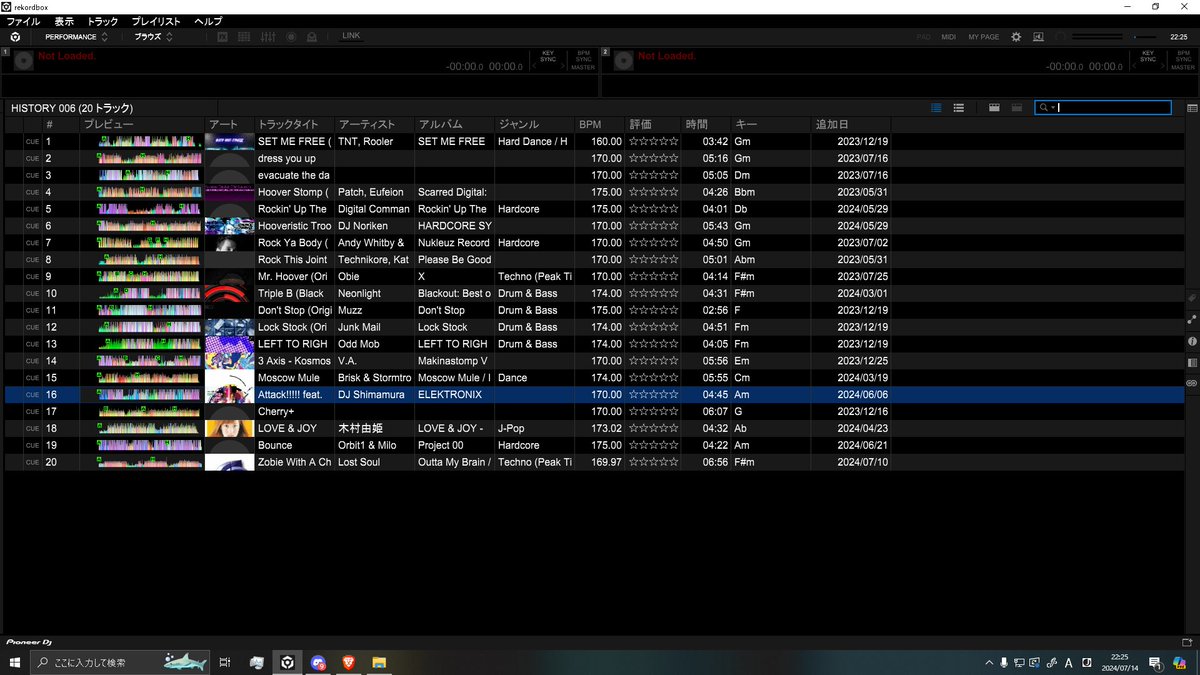Click the rekordbox logo icon in toolbar

point(14,37)
